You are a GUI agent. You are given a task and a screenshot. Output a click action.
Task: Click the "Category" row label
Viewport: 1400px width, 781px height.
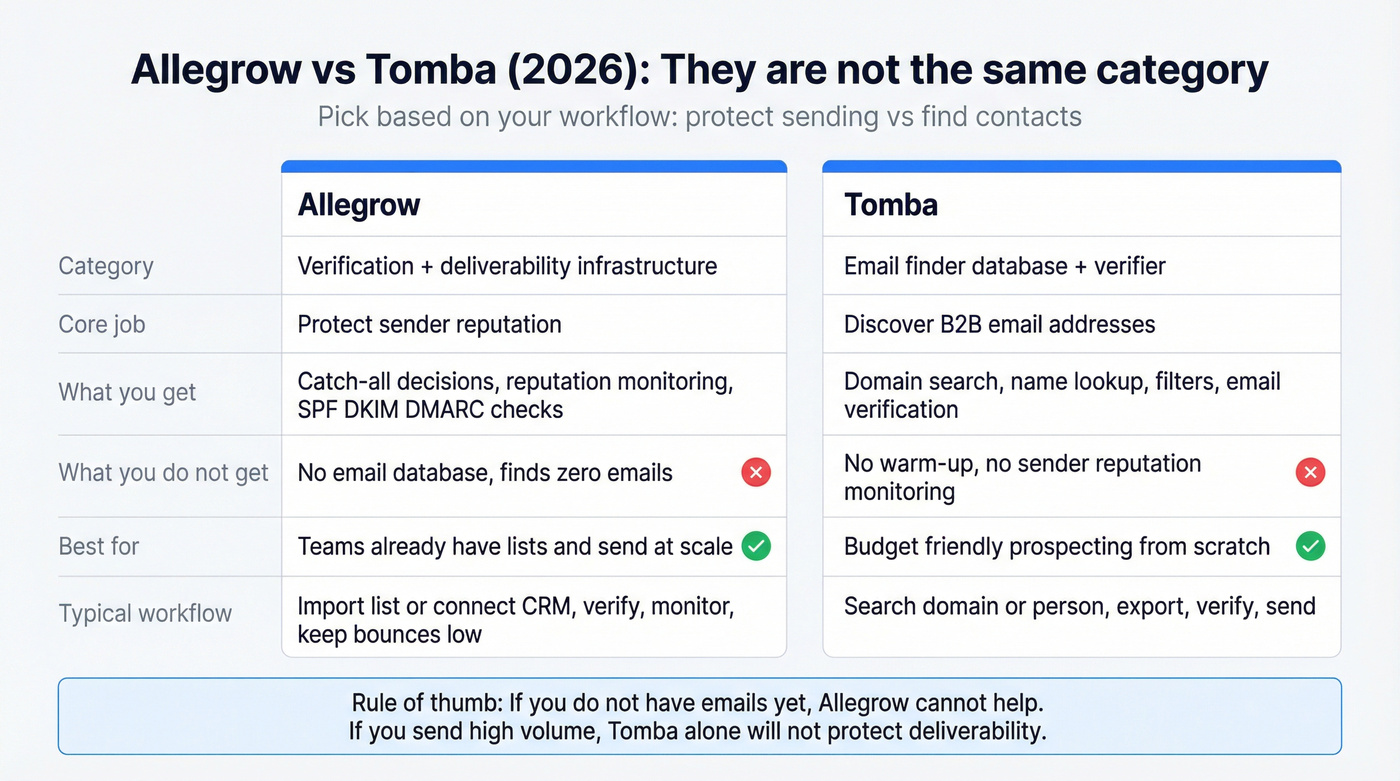[x=106, y=266]
